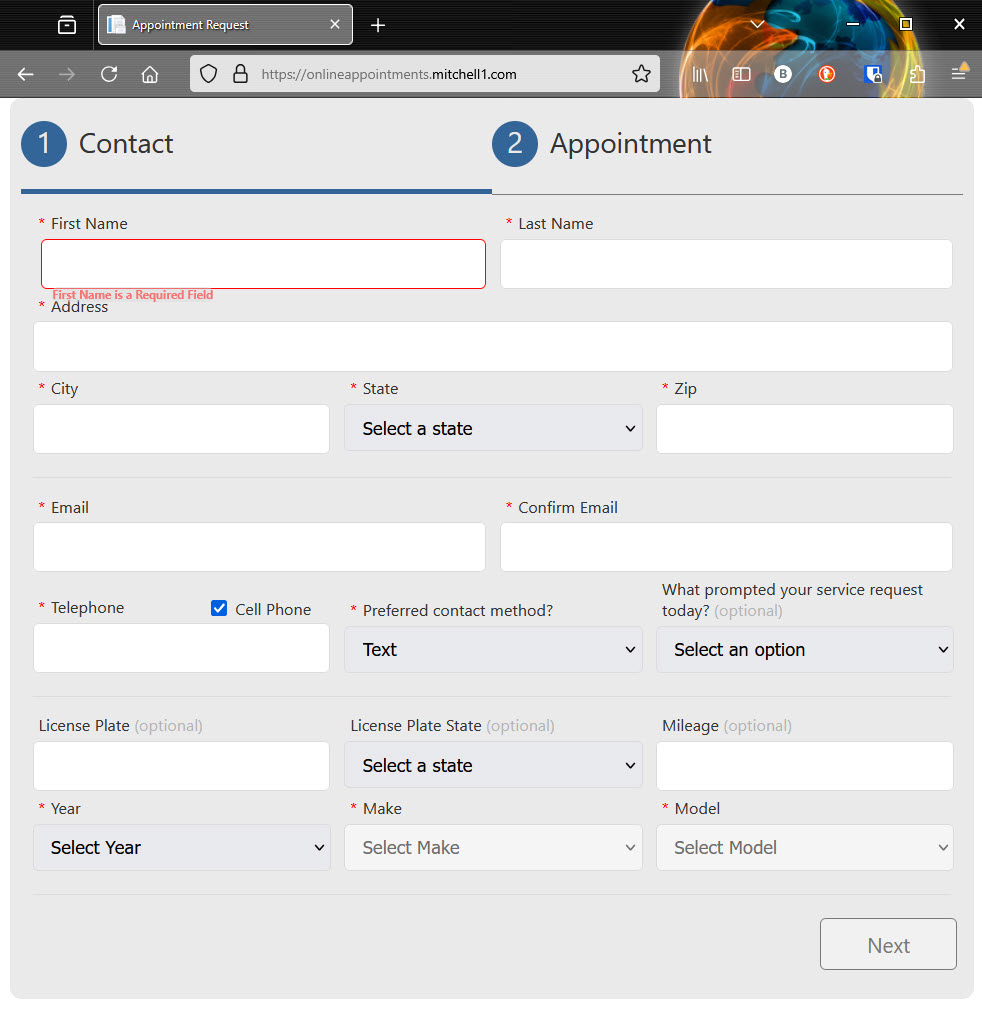Open the list all tabs chevron
The height and width of the screenshot is (1033, 982).
(757, 24)
